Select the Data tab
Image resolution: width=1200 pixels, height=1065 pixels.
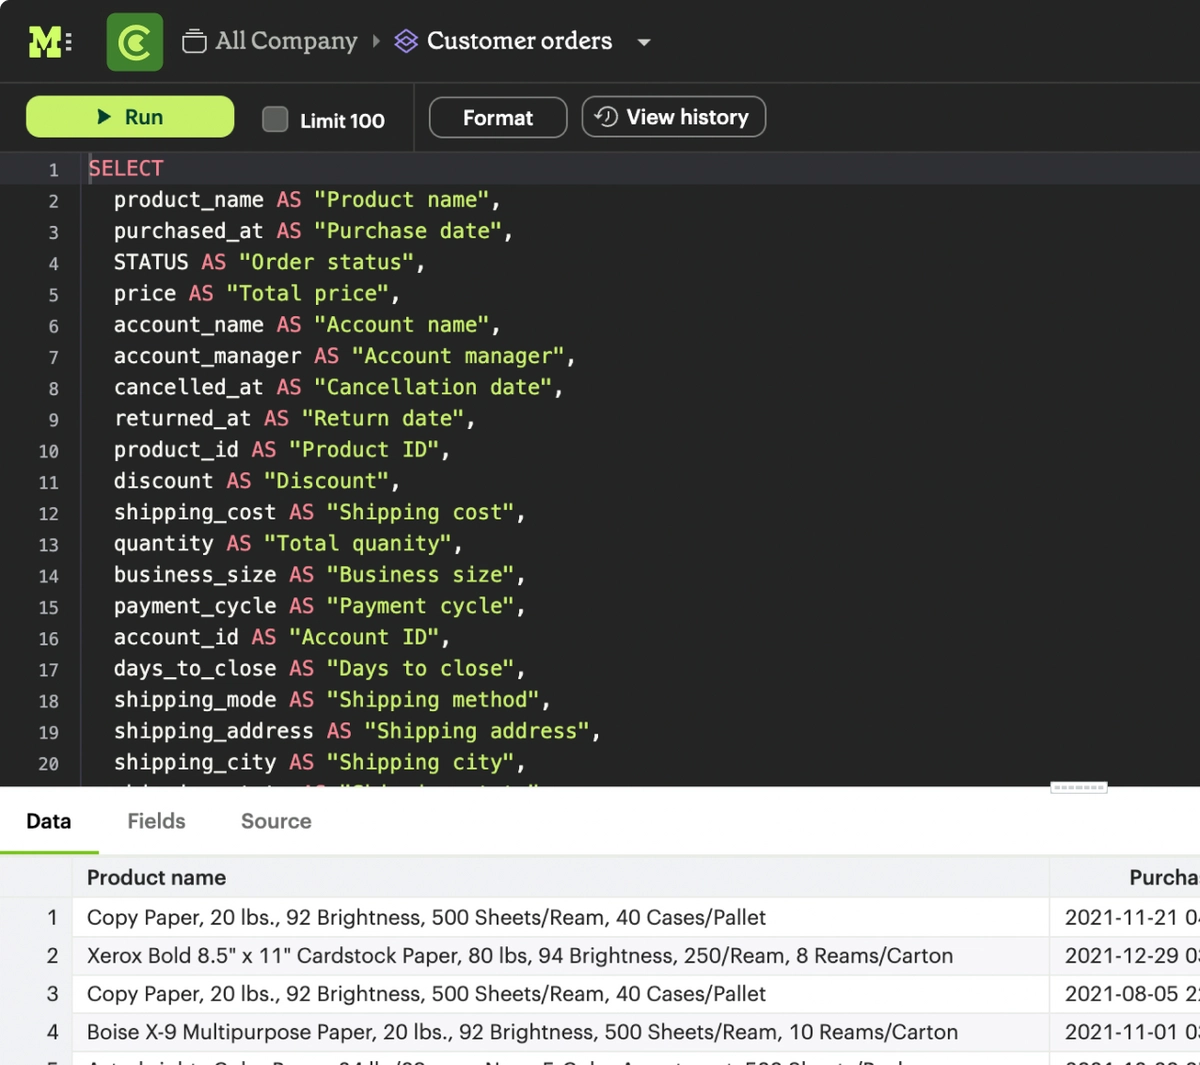point(48,821)
